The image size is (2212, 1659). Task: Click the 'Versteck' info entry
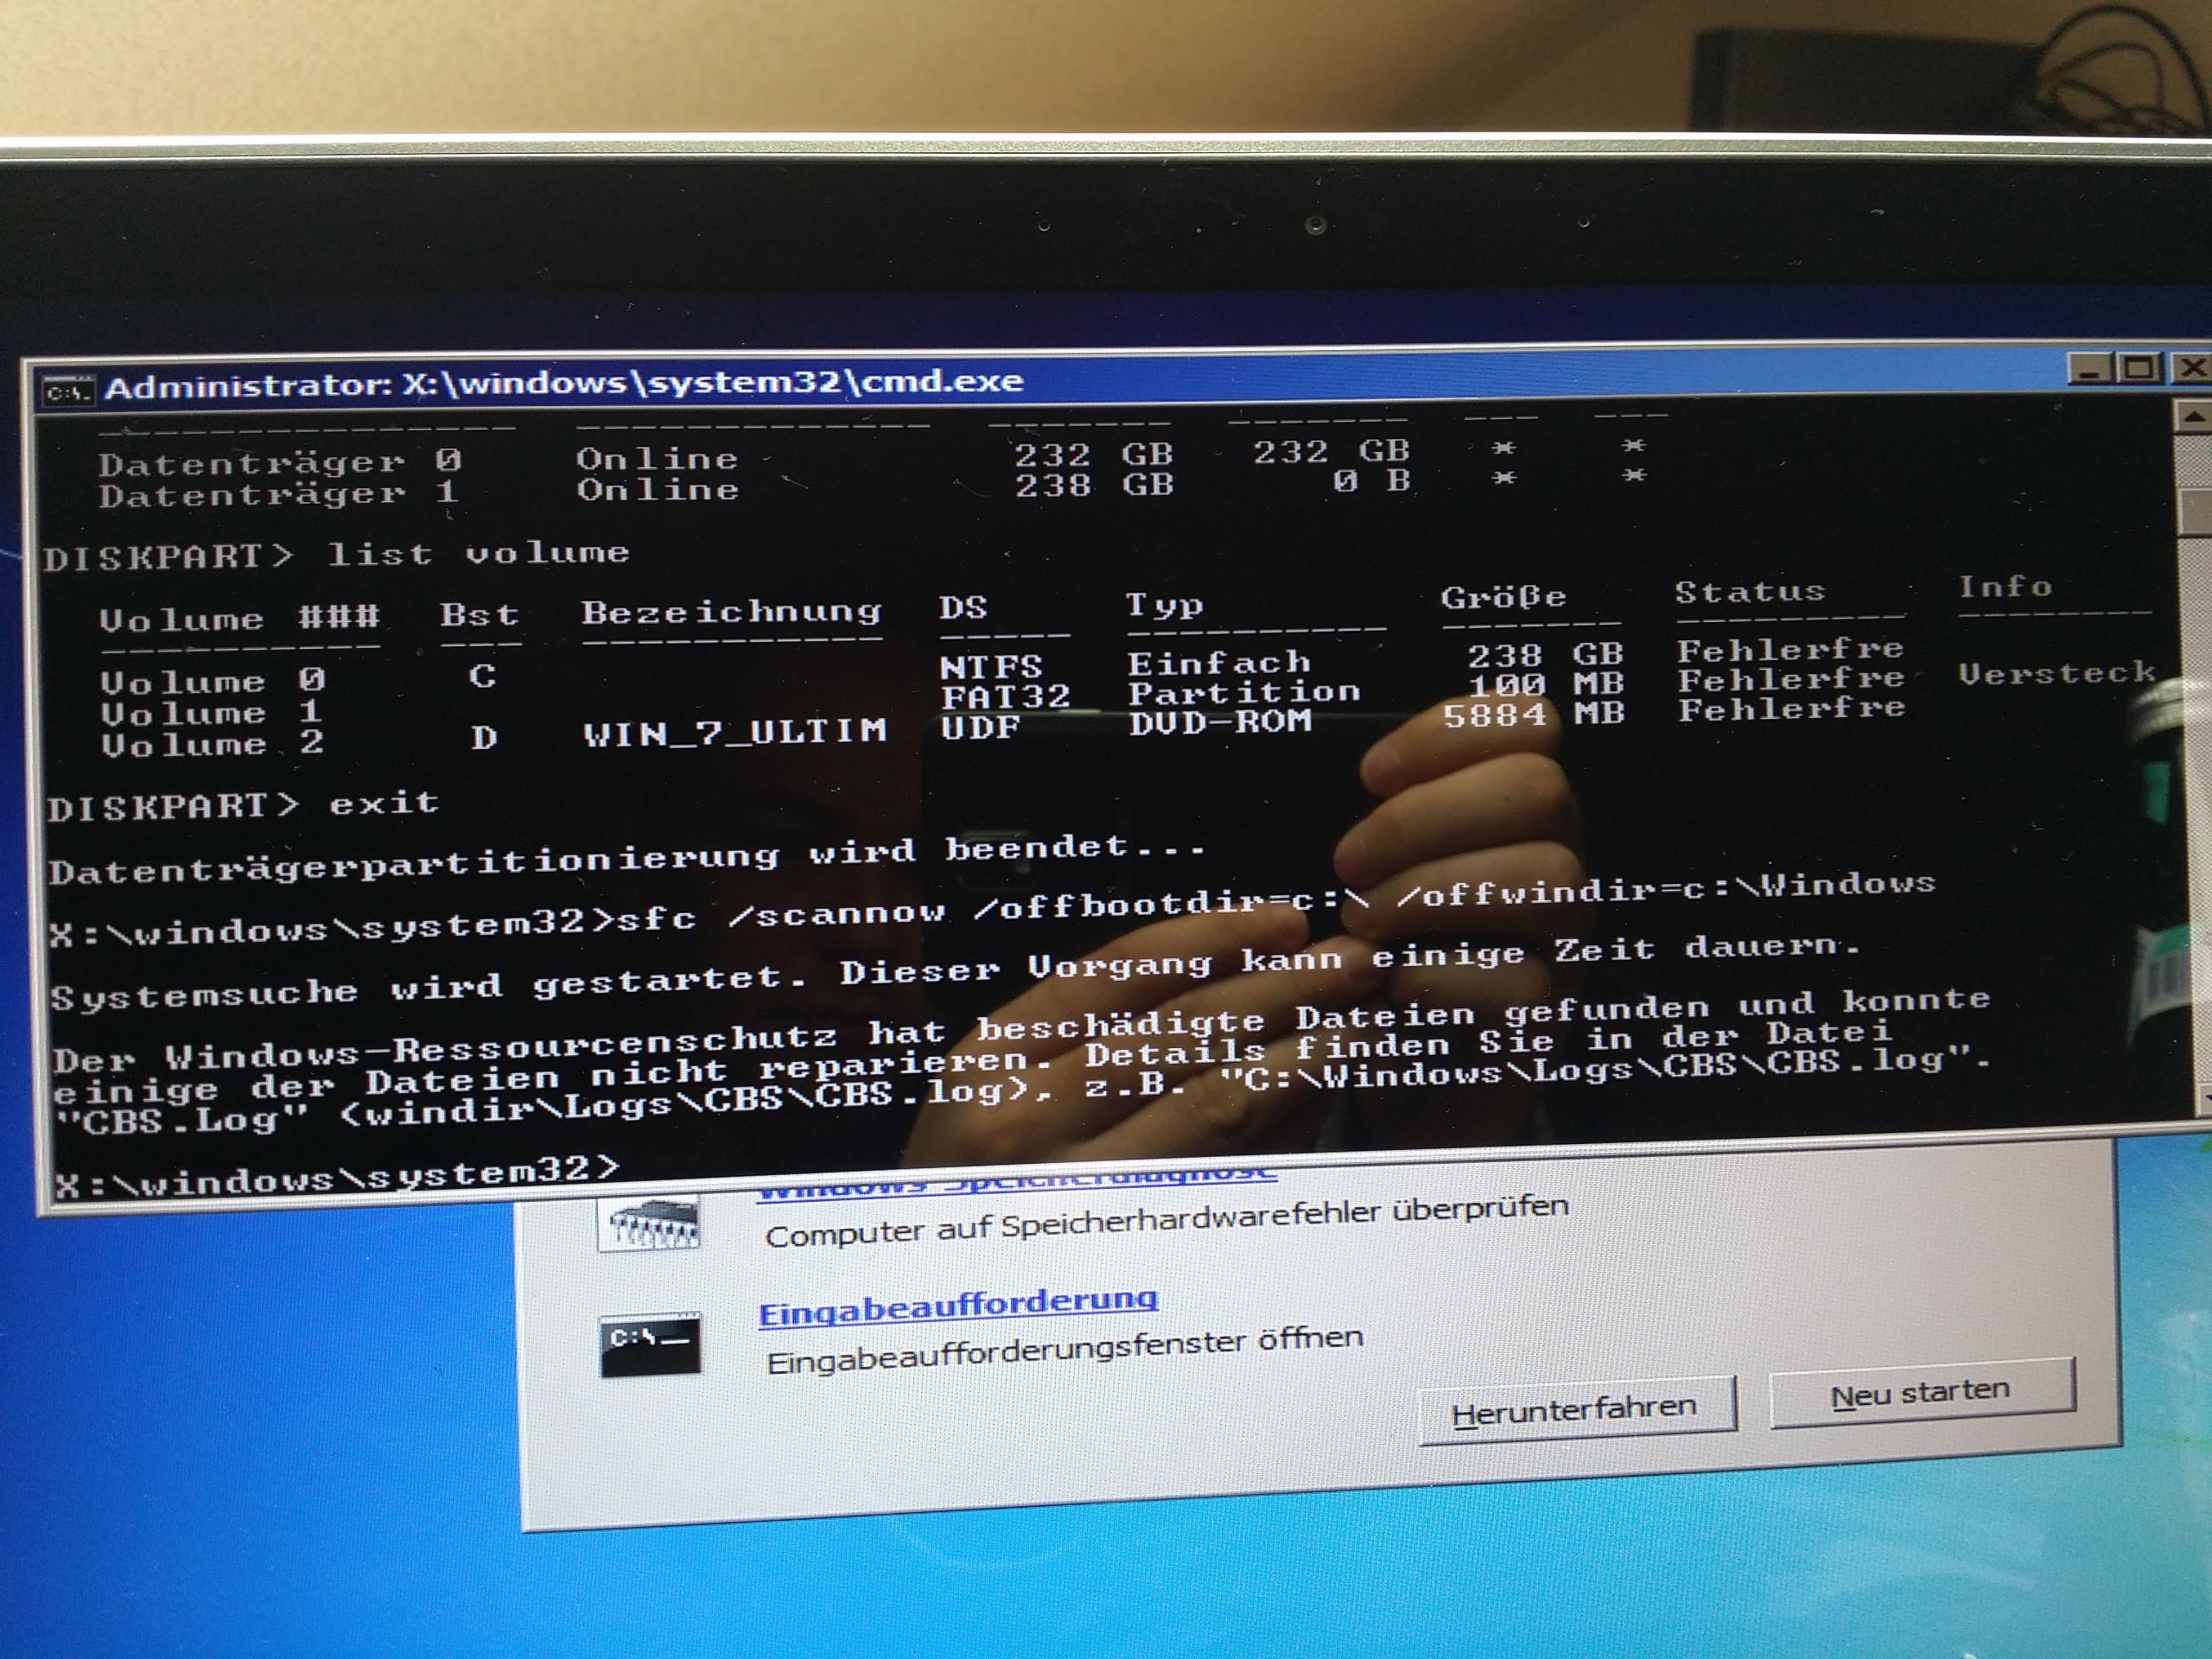[2056, 673]
